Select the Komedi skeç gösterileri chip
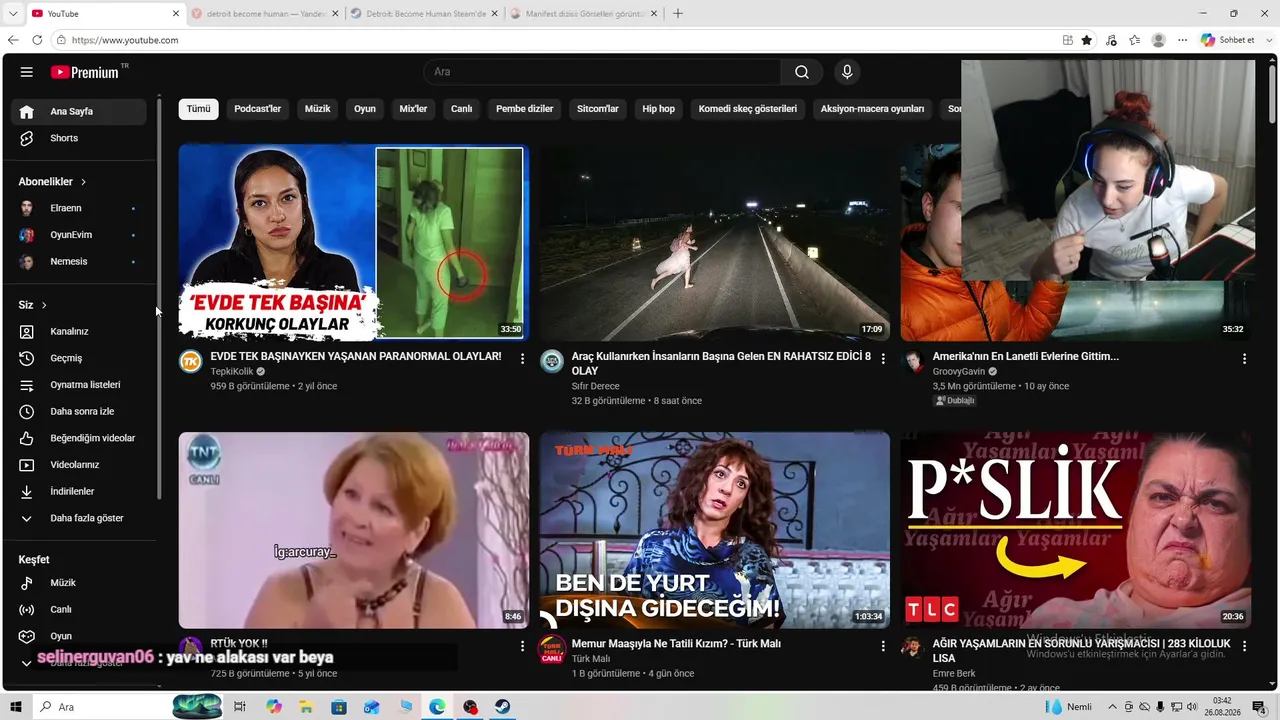 pyautogui.click(x=748, y=109)
